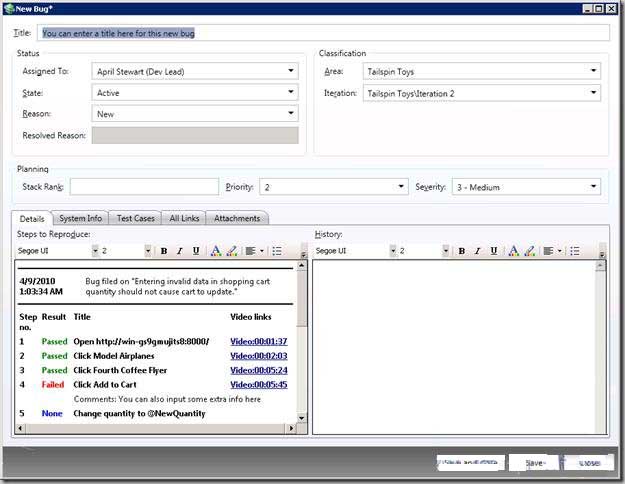Toggle bold in History toolbar
625x484 pixels.
coord(462,251)
